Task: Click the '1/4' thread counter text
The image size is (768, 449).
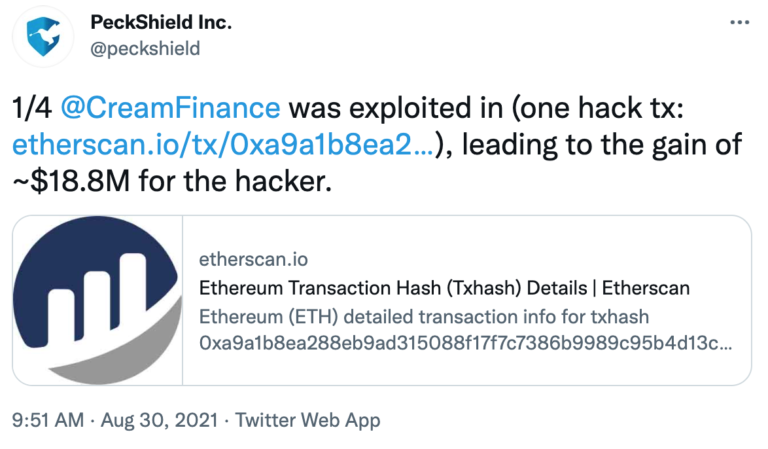Action: tap(32, 108)
